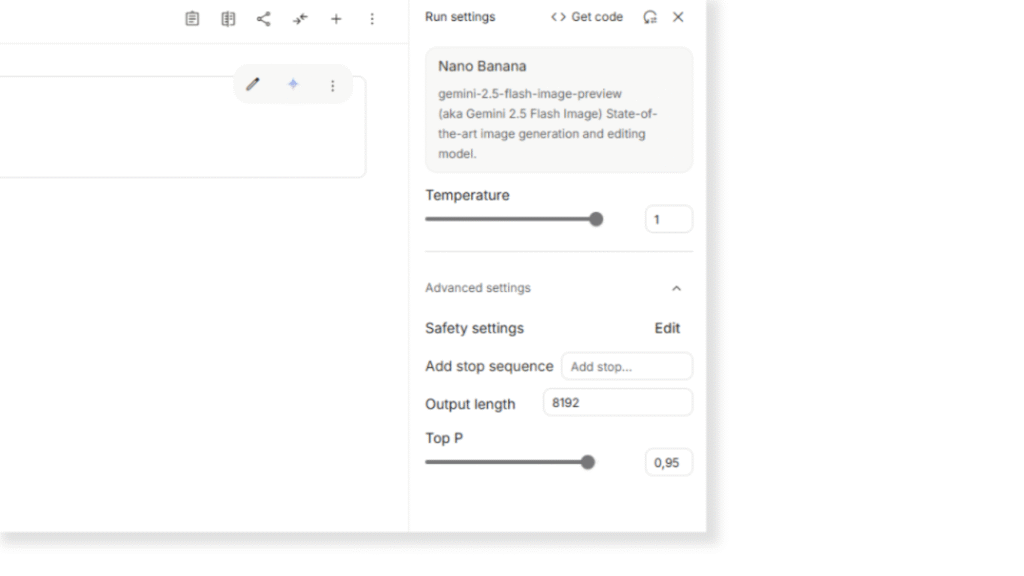
Task: Click the Add stop sequence field
Action: (626, 366)
